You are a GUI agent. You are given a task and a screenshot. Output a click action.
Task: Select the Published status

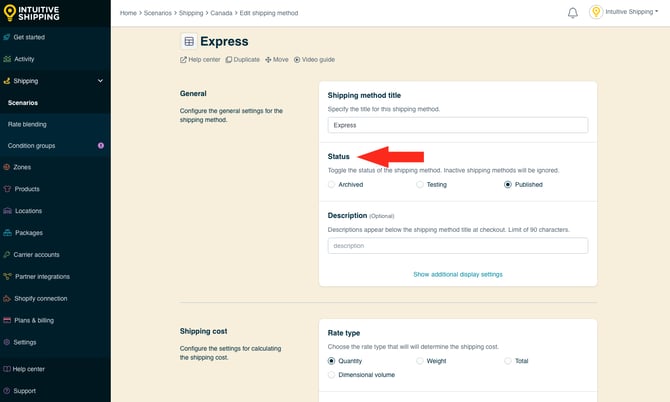pos(508,185)
